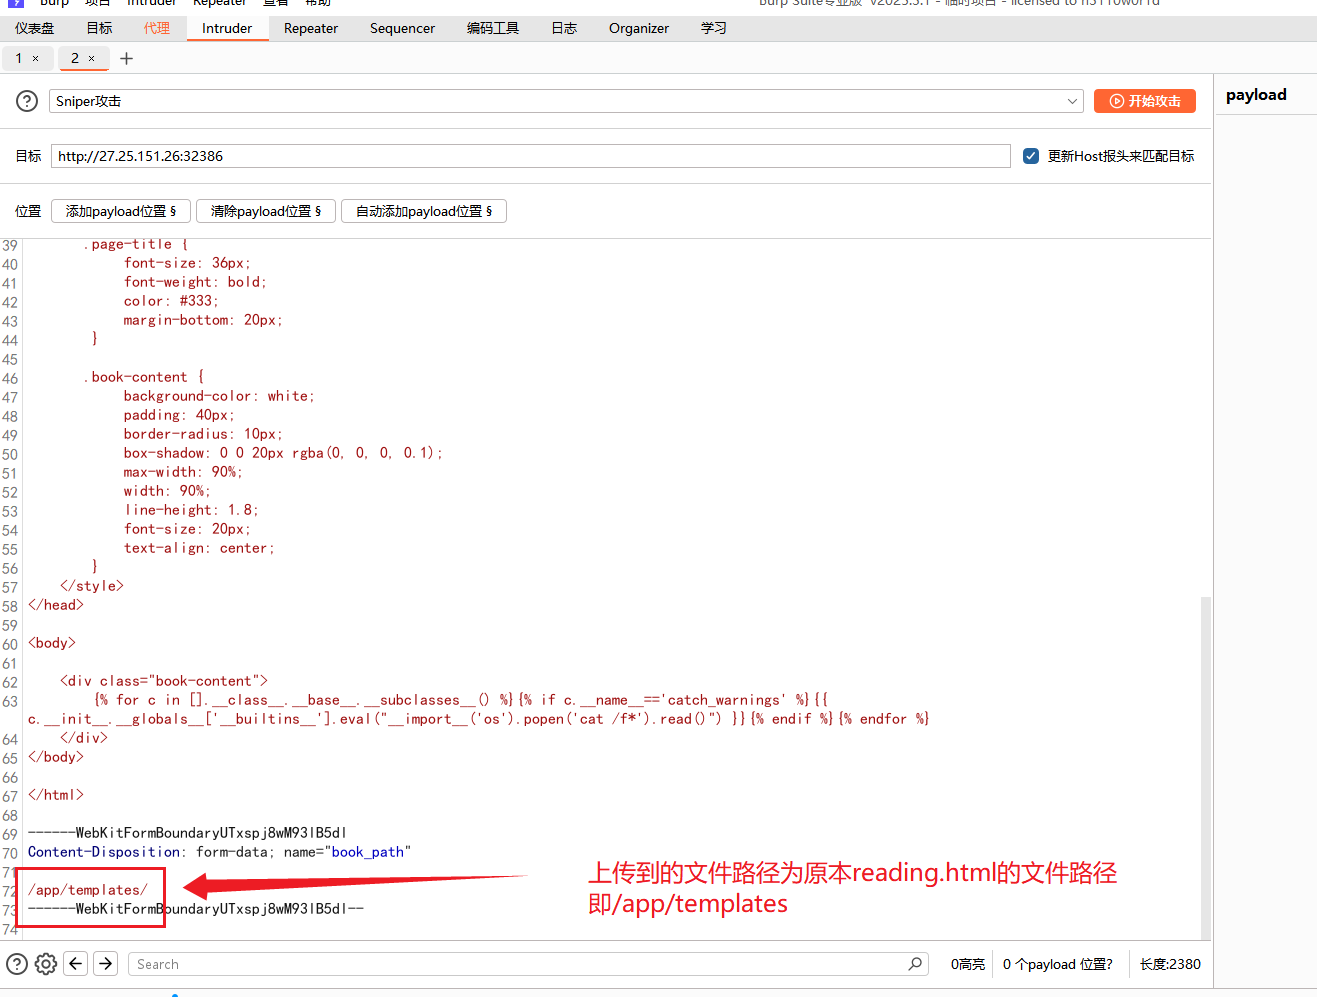Click the text-align: center line
The width and height of the screenshot is (1317, 997).
click(x=199, y=548)
